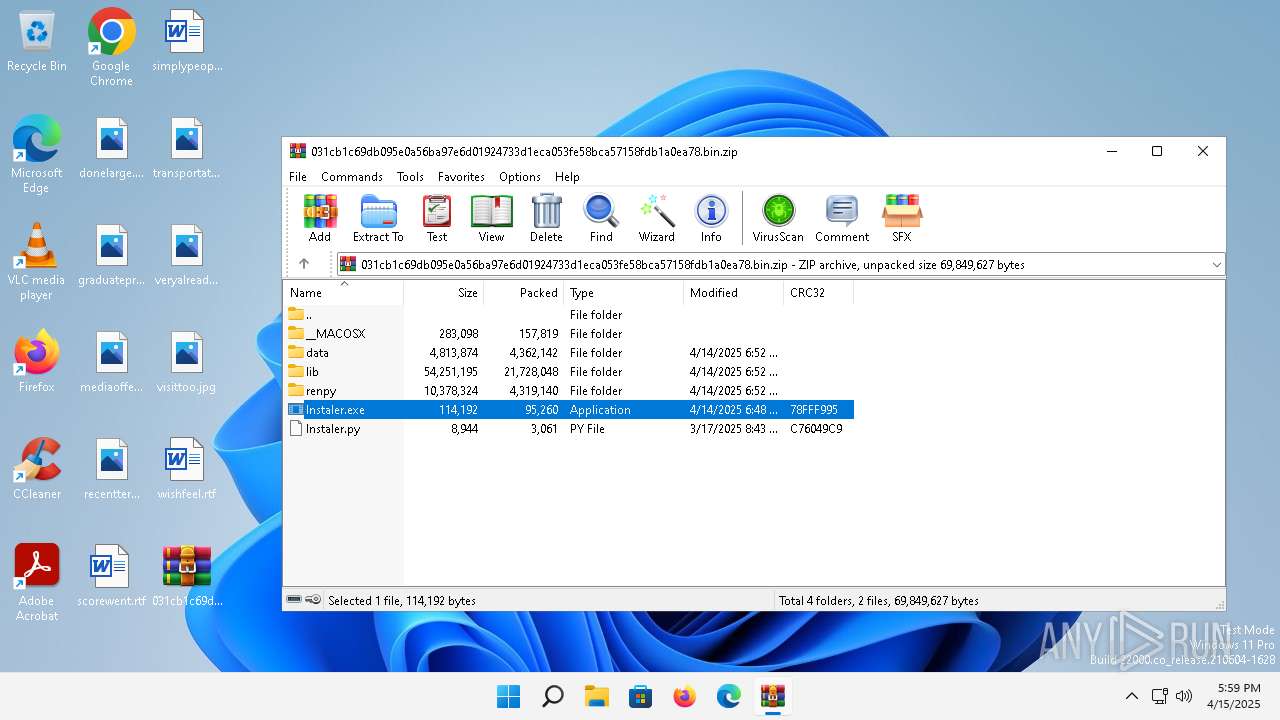The width and height of the screenshot is (1280, 720).
Task: Open Adobe Acrobat desktop shortcut
Action: [x=37, y=583]
